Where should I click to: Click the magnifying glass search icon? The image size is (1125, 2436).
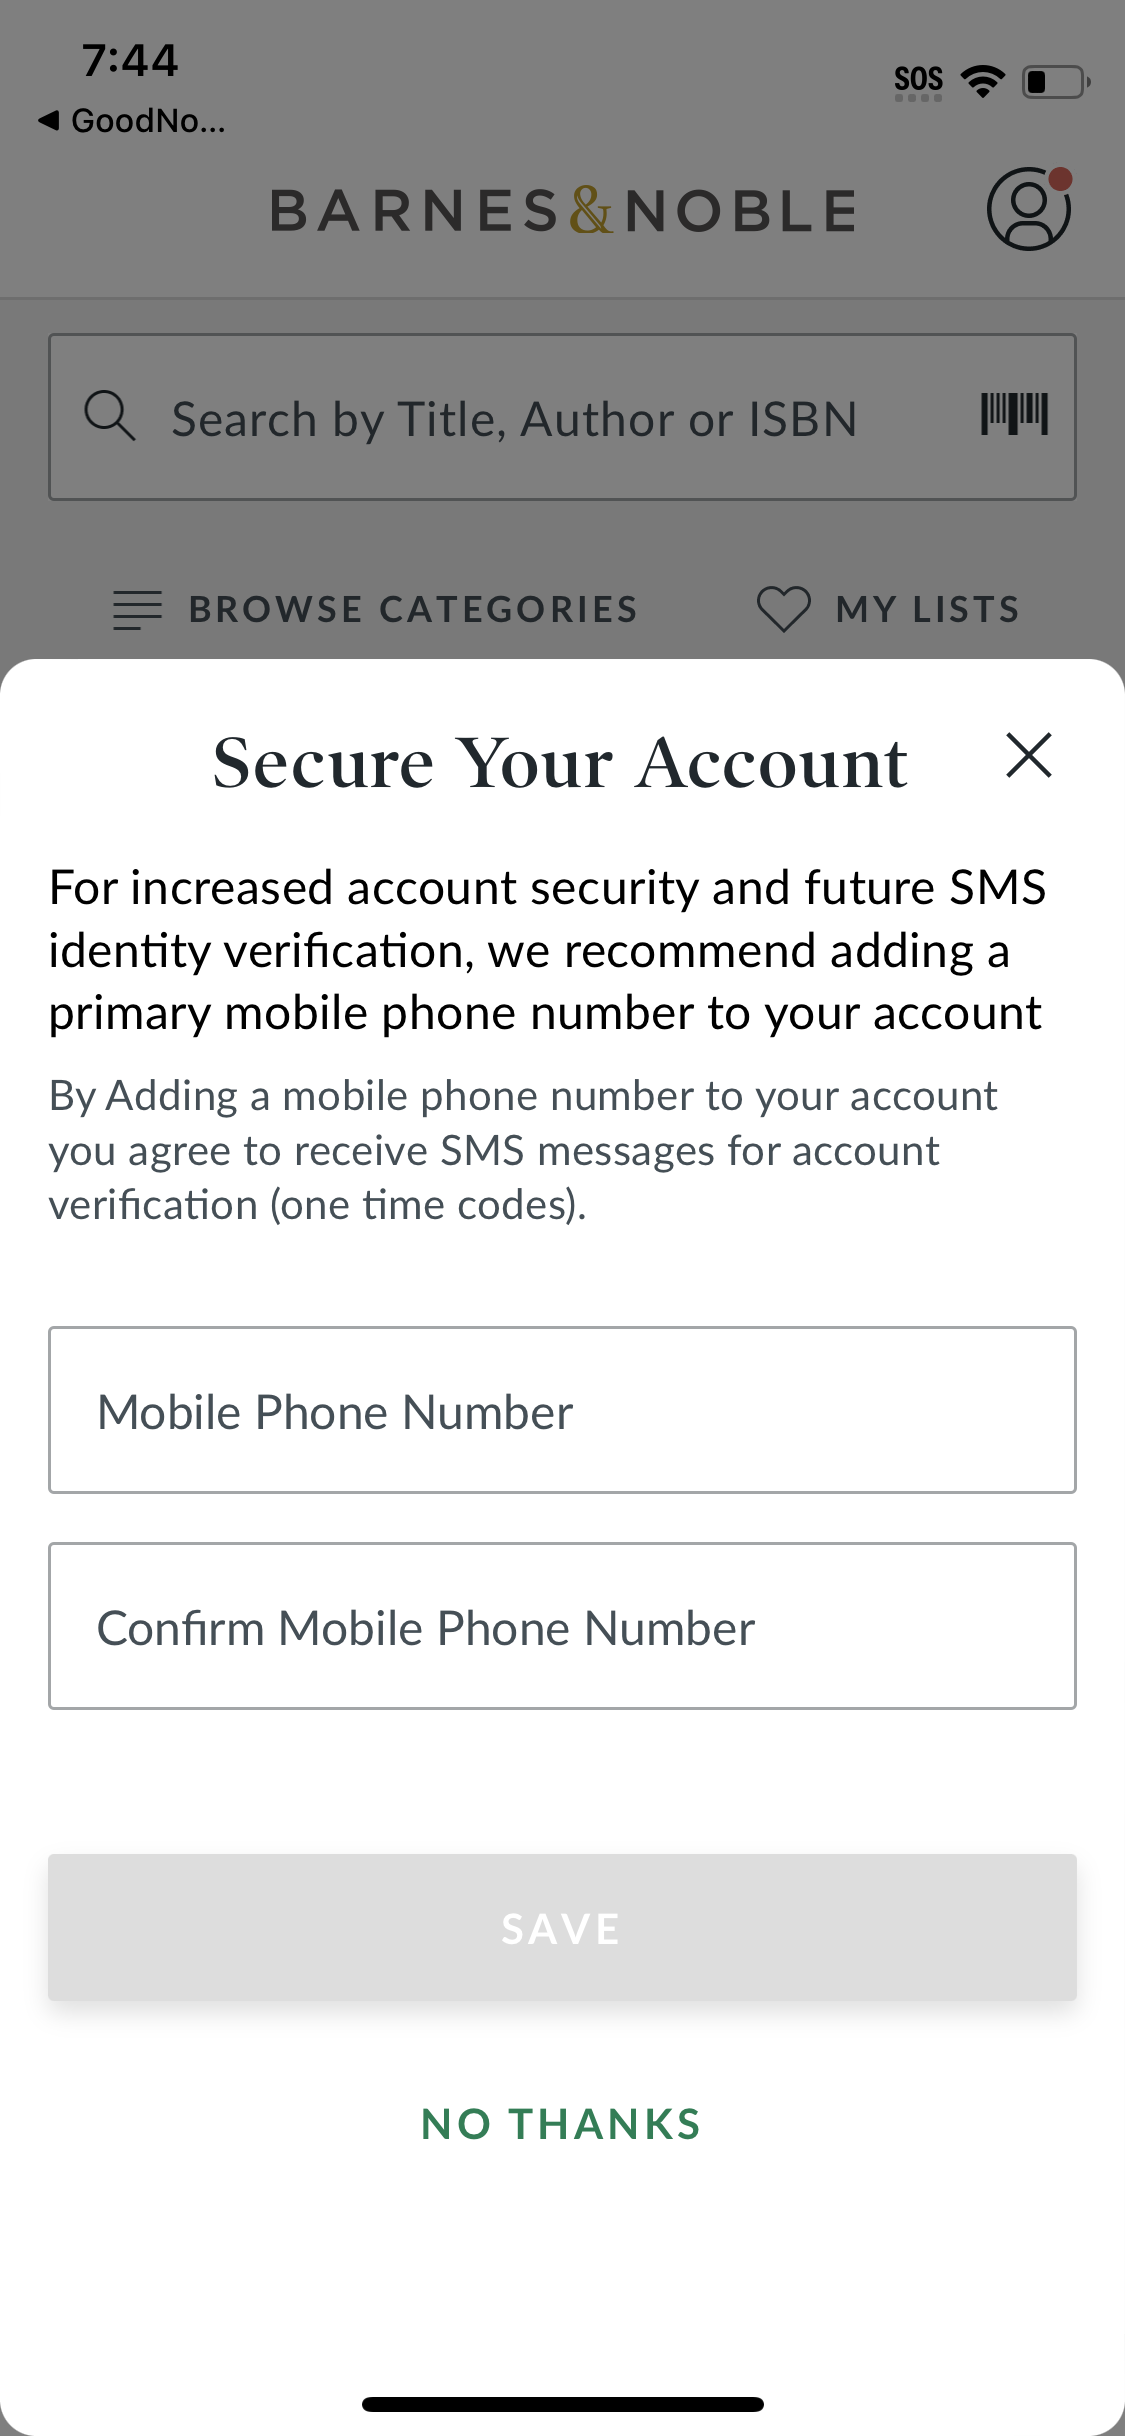pyautogui.click(x=109, y=416)
